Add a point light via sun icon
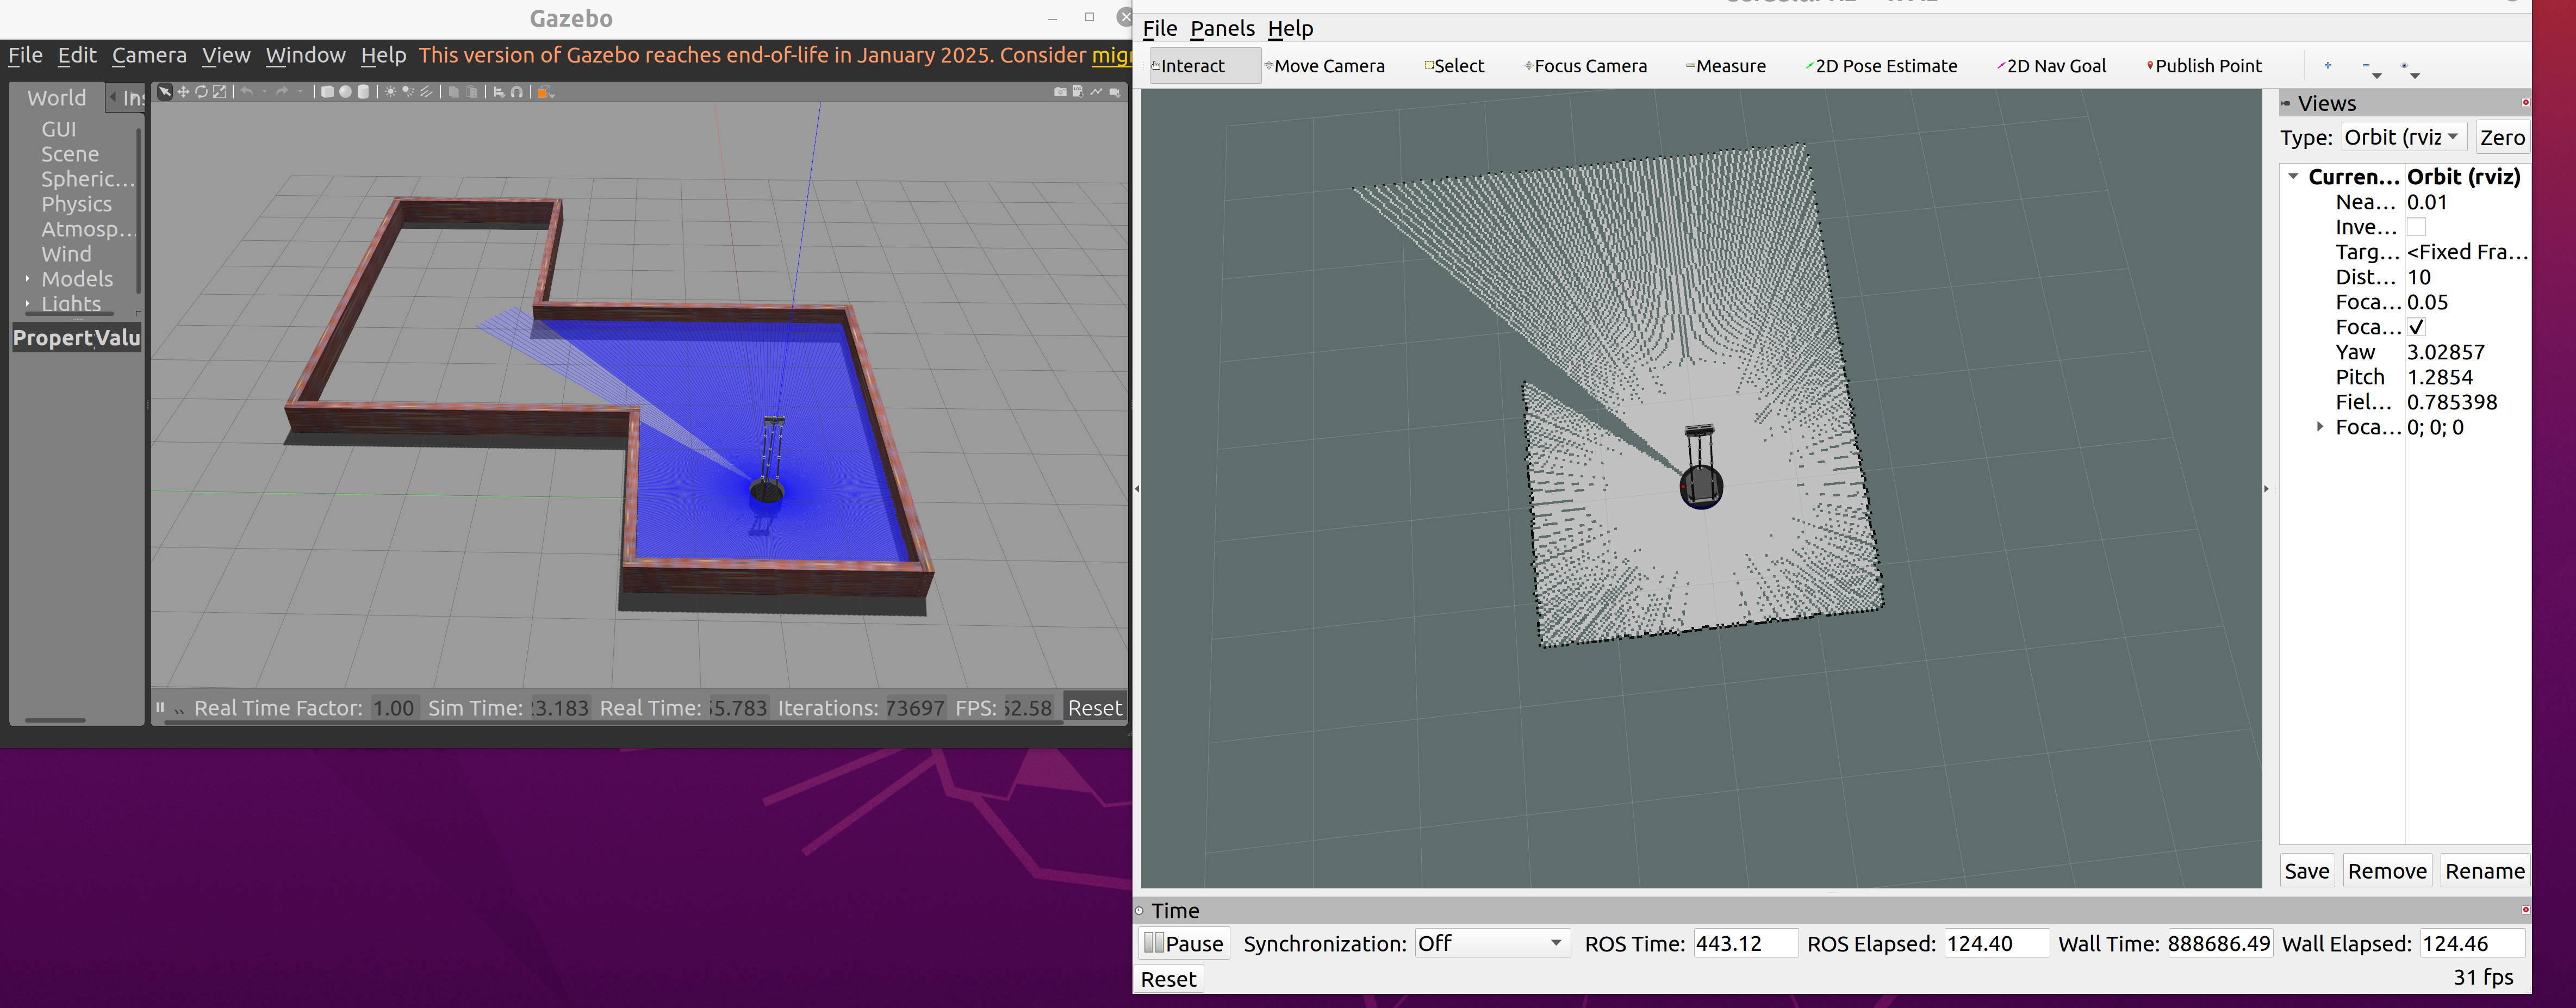Screen dimensions: 2576x1008 [x=391, y=92]
